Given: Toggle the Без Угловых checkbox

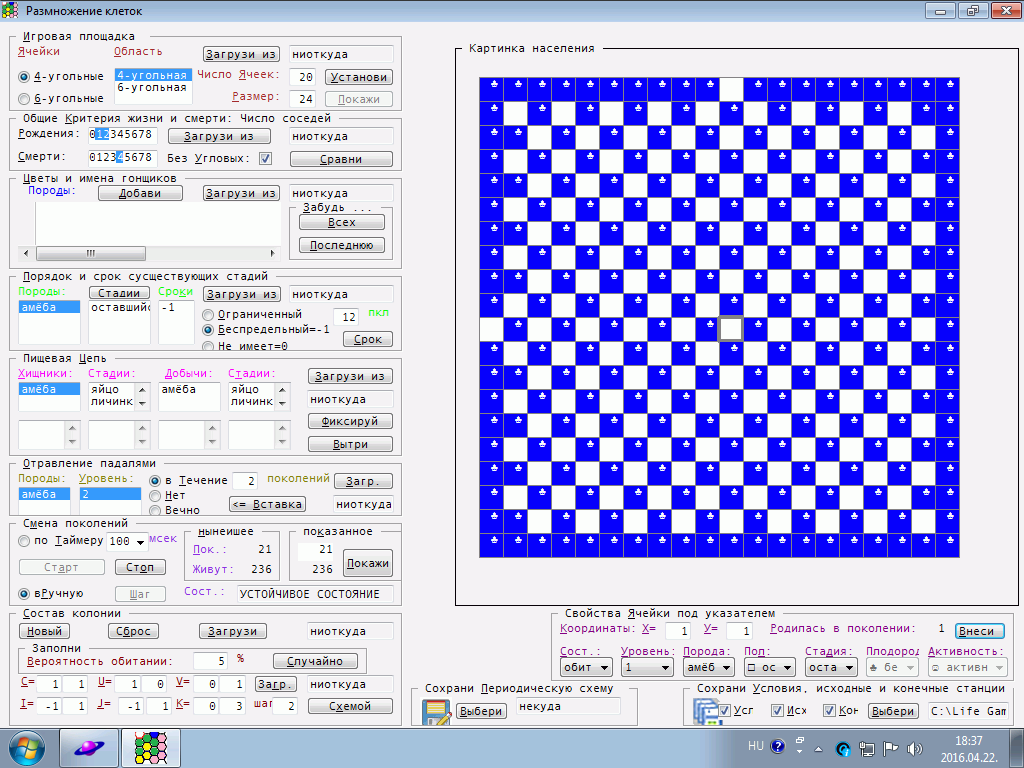Looking at the screenshot, I should point(265,158).
